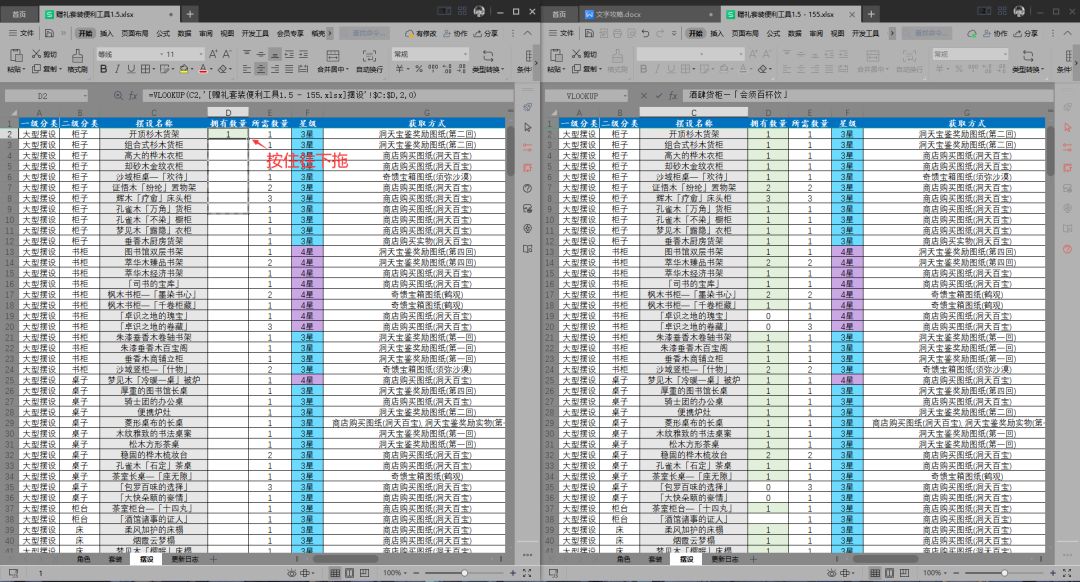Open the number format dropdown in left window
Viewport: 1080px width, 582px height.
[x=430, y=54]
